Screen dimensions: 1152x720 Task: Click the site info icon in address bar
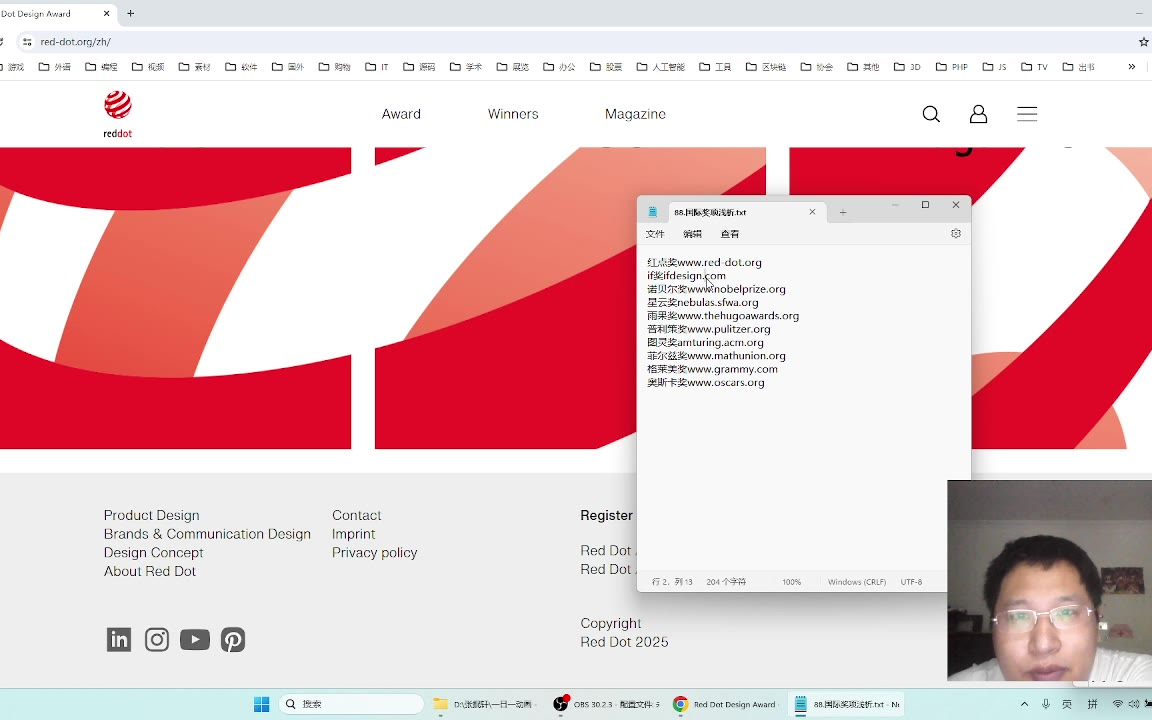tap(26, 42)
